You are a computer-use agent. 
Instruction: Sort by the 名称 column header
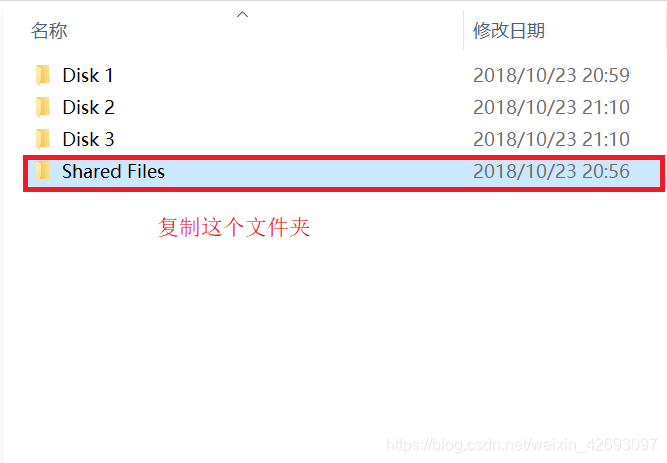pos(49,31)
